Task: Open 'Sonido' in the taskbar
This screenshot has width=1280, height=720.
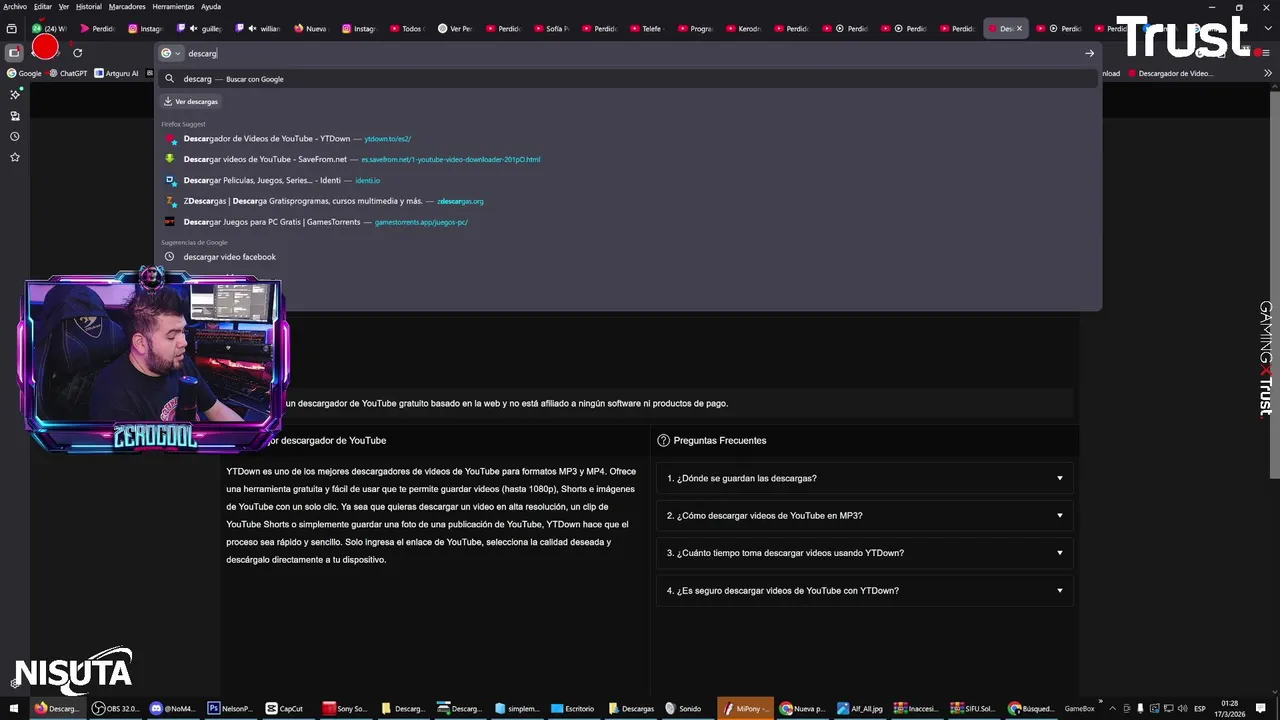Action: pos(687,708)
